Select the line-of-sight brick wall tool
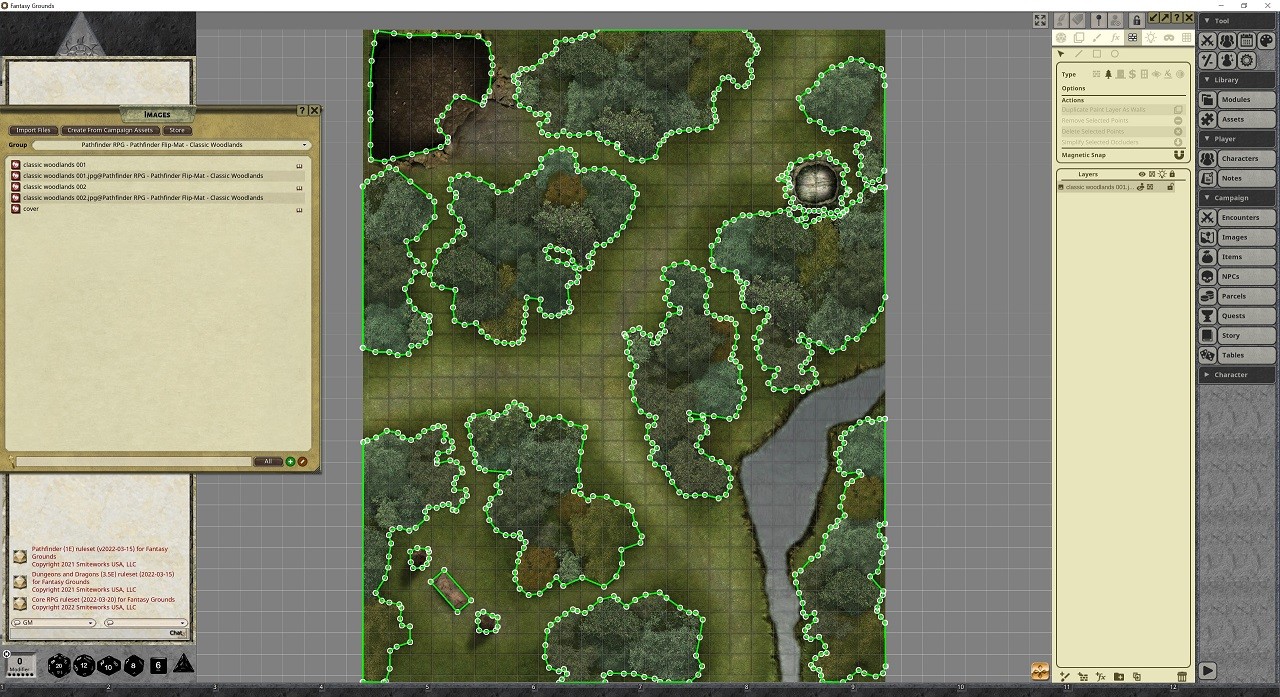1280x697 pixels. [1133, 37]
